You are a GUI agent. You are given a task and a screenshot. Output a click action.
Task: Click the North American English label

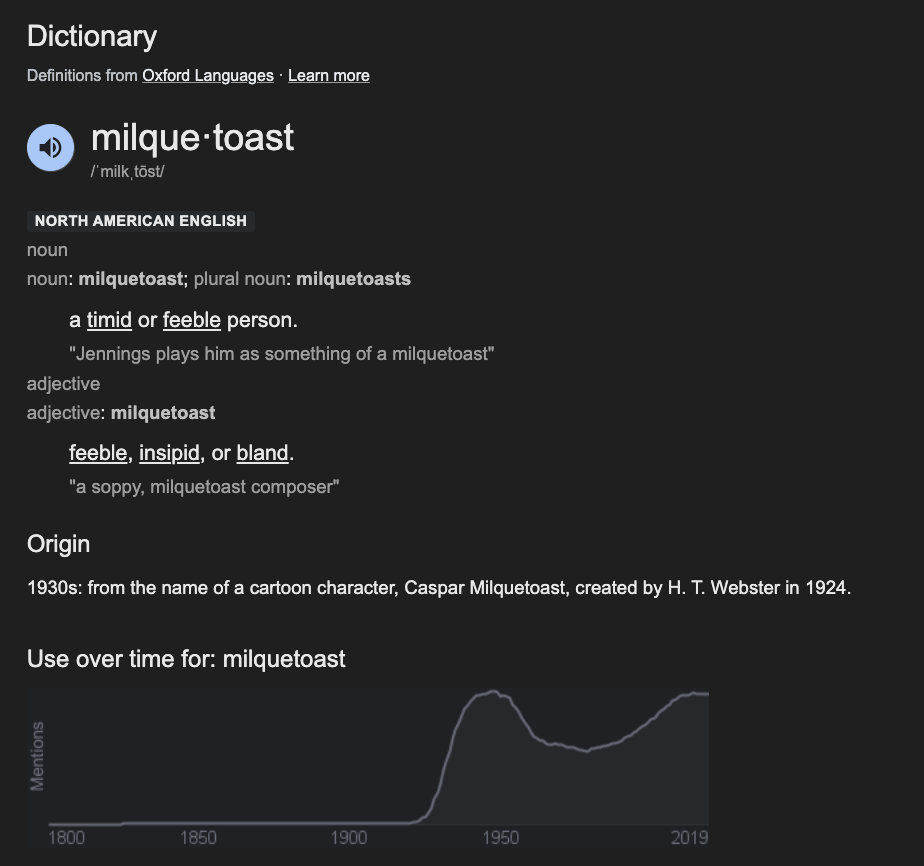tap(141, 221)
